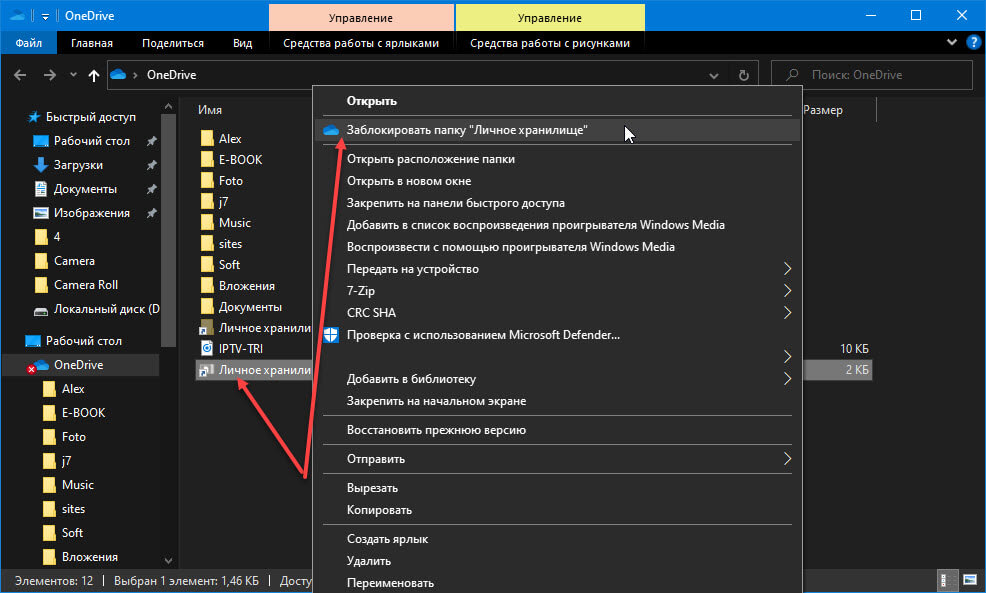
Task: Open the Вид ribbon tab
Action: click(242, 43)
